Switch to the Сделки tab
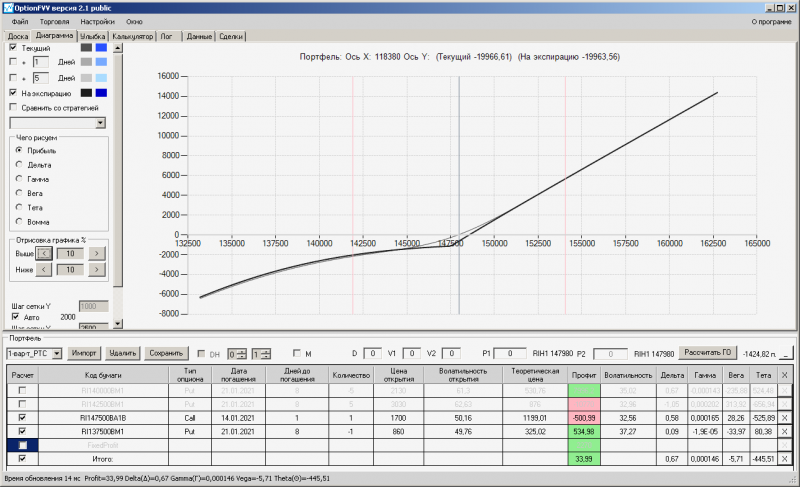This screenshot has height=487, width=800. pyautogui.click(x=231, y=36)
